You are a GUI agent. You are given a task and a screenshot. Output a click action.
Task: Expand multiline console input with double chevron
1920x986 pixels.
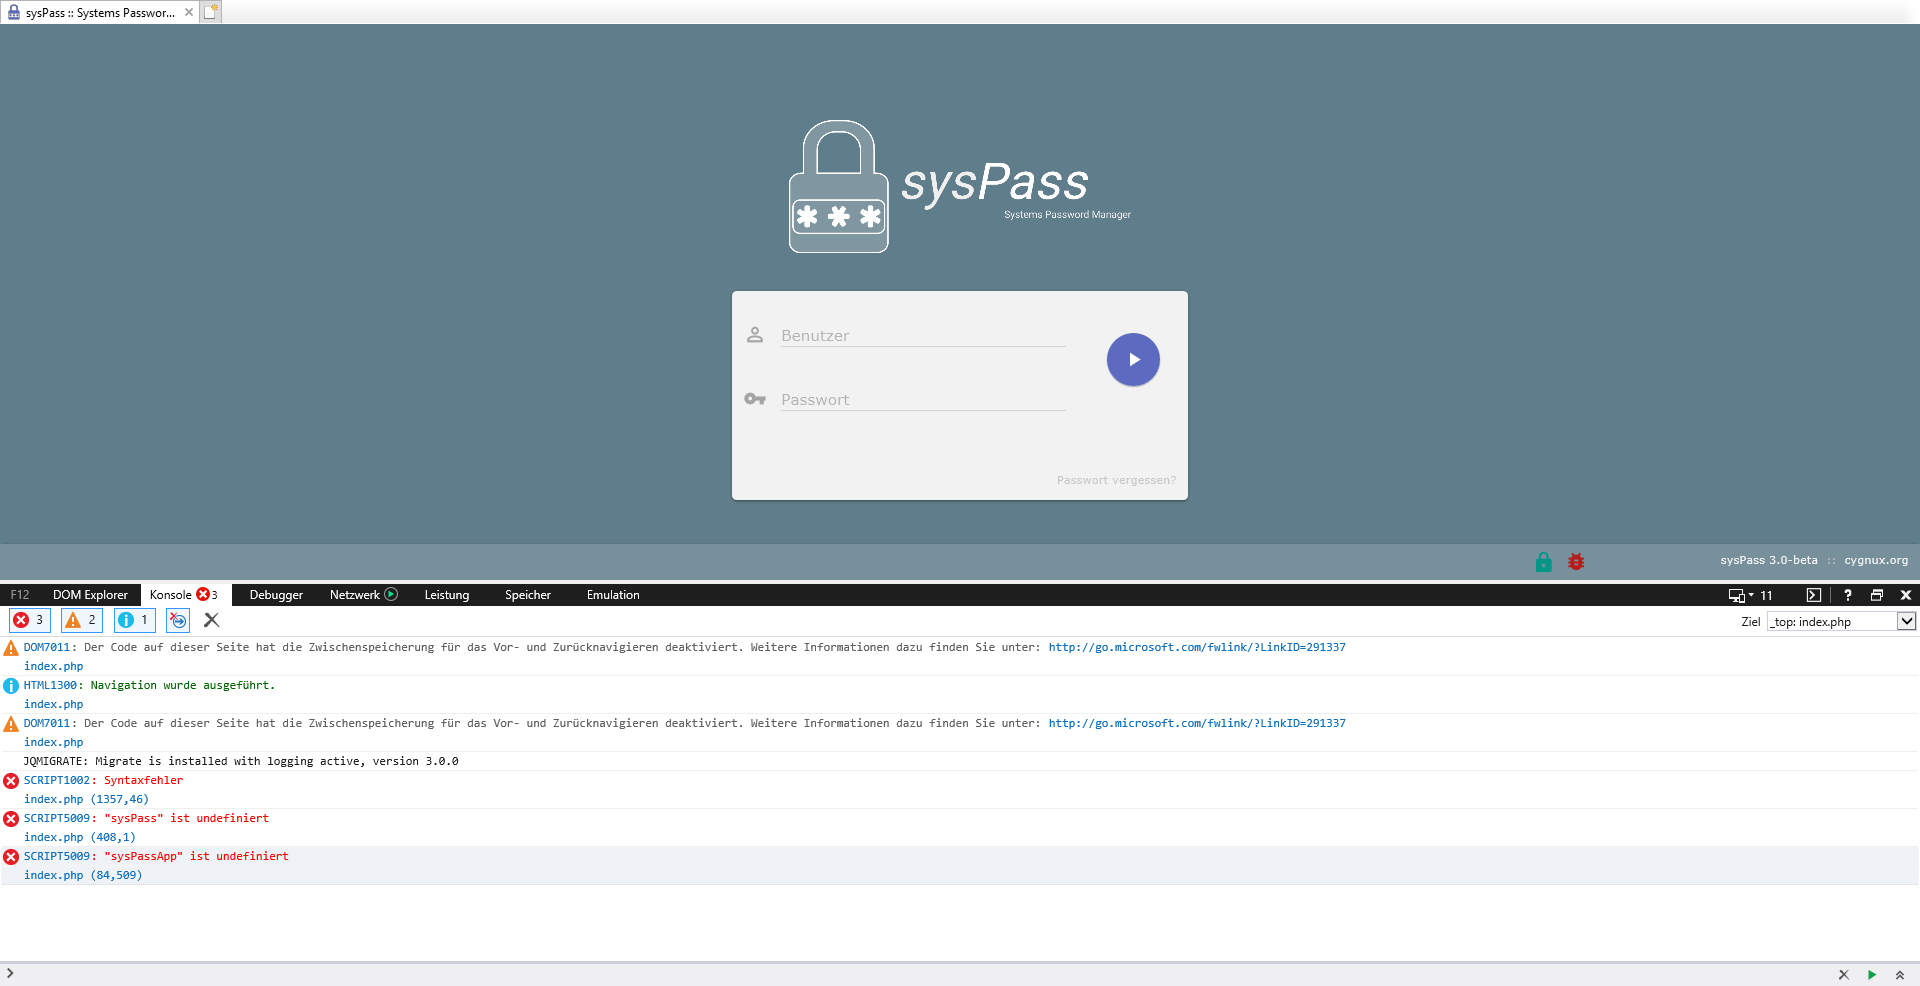(1899, 974)
